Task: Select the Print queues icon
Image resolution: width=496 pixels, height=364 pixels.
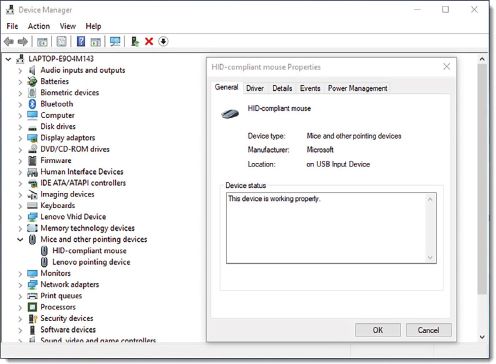Action: click(32, 296)
